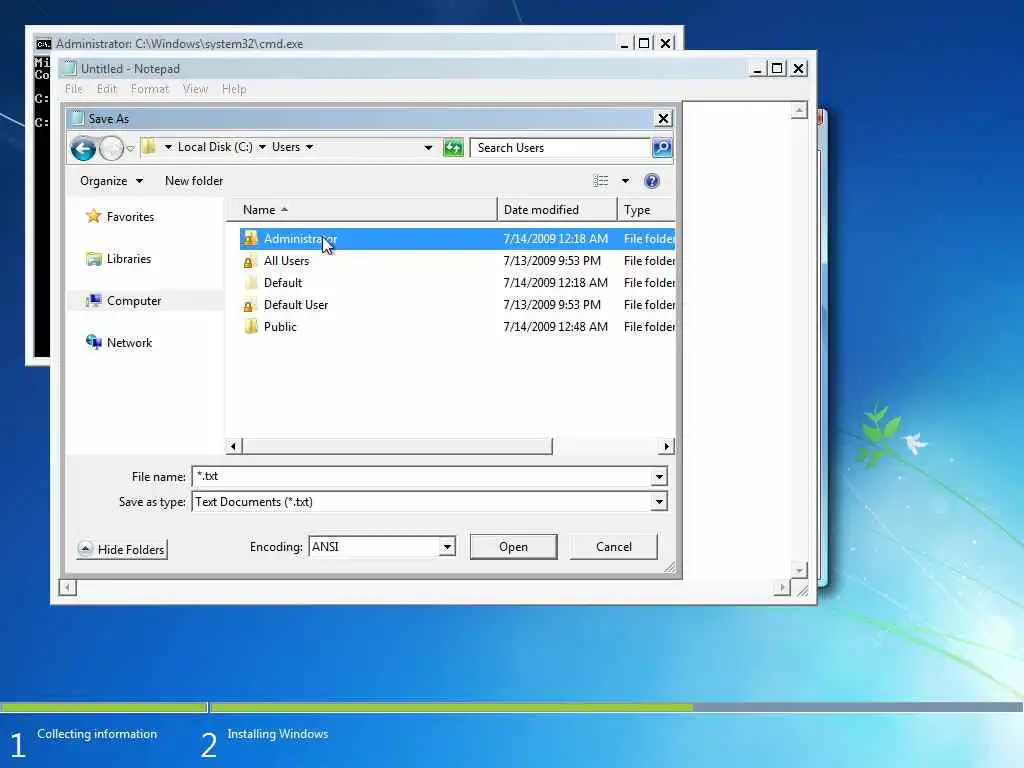
Task: Sort by the Date modified column header
Action: tap(557, 210)
